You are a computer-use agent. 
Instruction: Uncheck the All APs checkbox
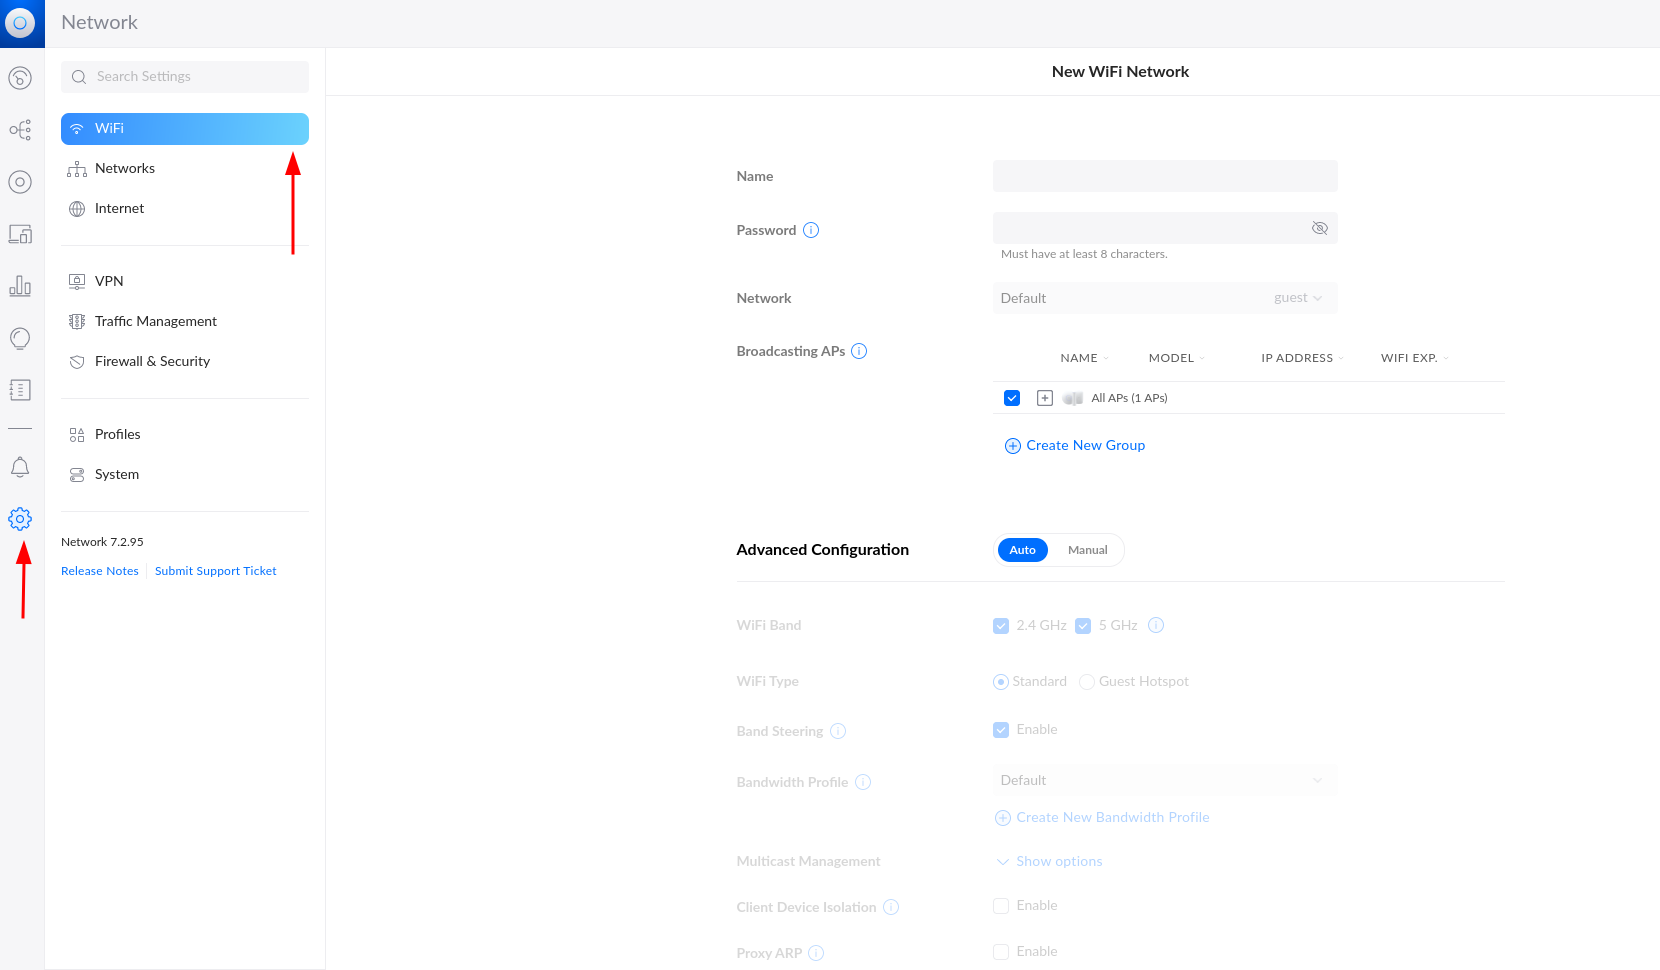(1012, 398)
